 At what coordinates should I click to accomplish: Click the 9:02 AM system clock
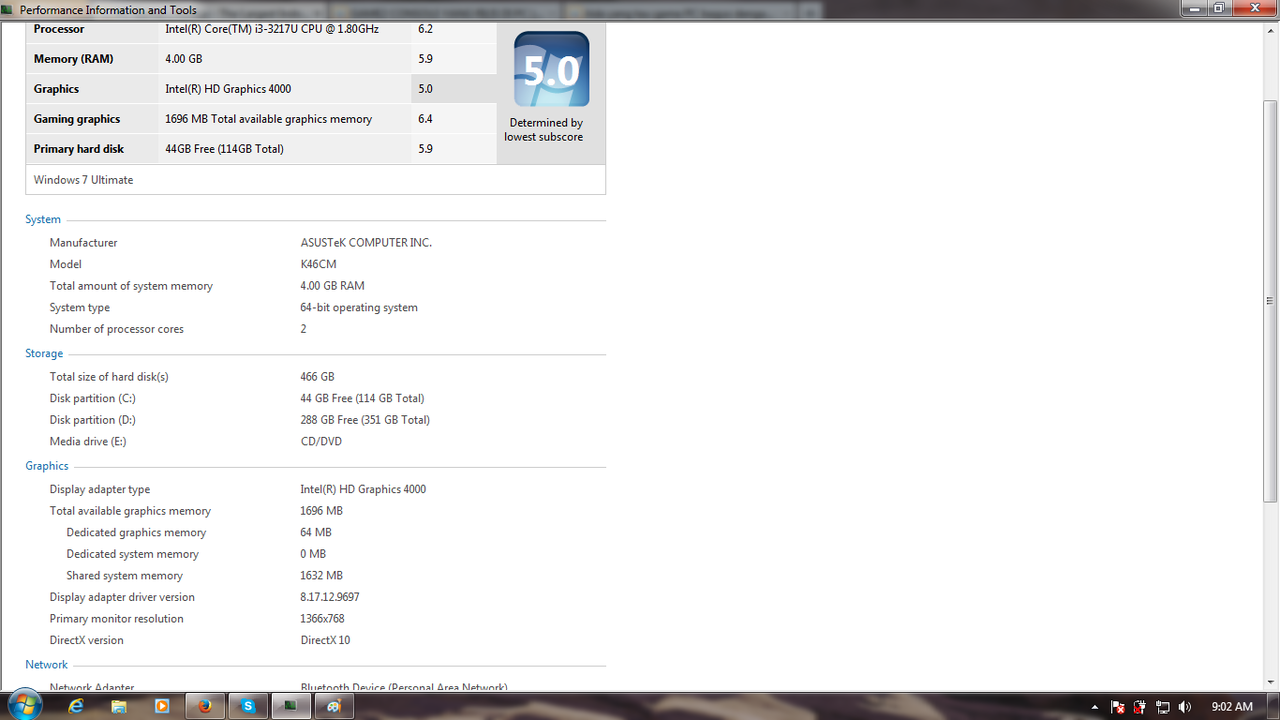[x=1231, y=707]
